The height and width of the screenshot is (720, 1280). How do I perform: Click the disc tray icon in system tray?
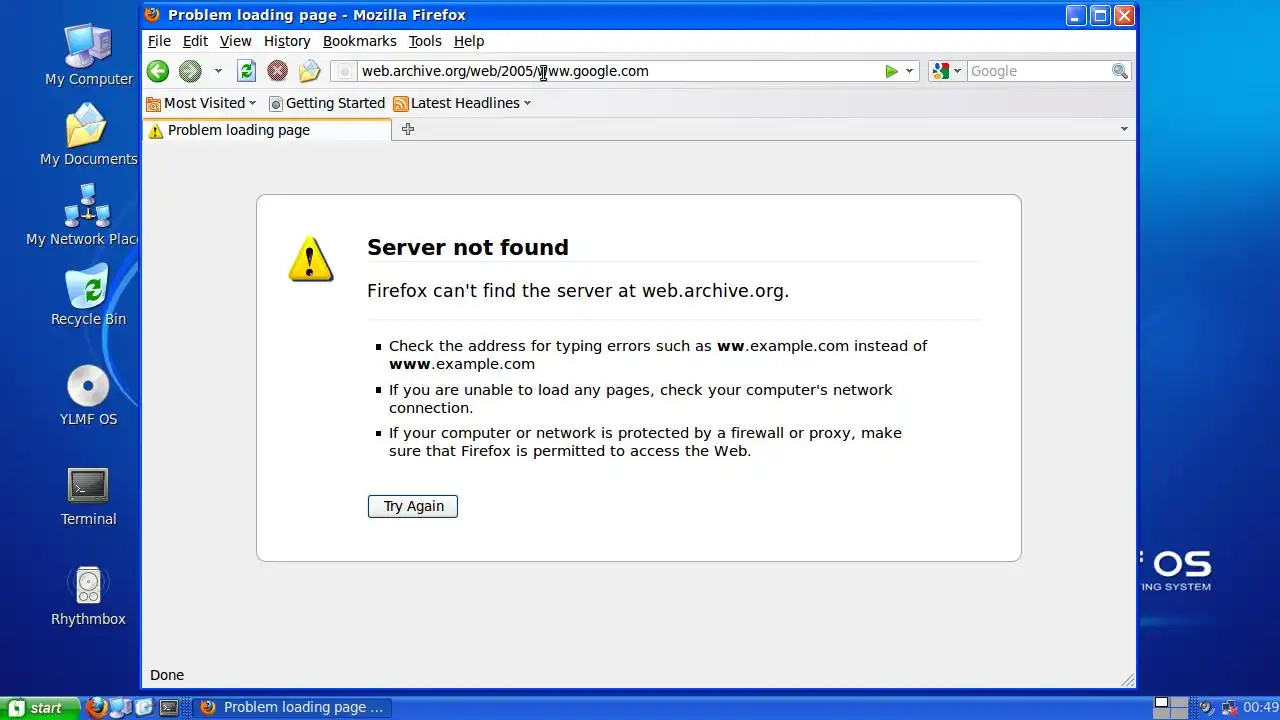point(1206,707)
